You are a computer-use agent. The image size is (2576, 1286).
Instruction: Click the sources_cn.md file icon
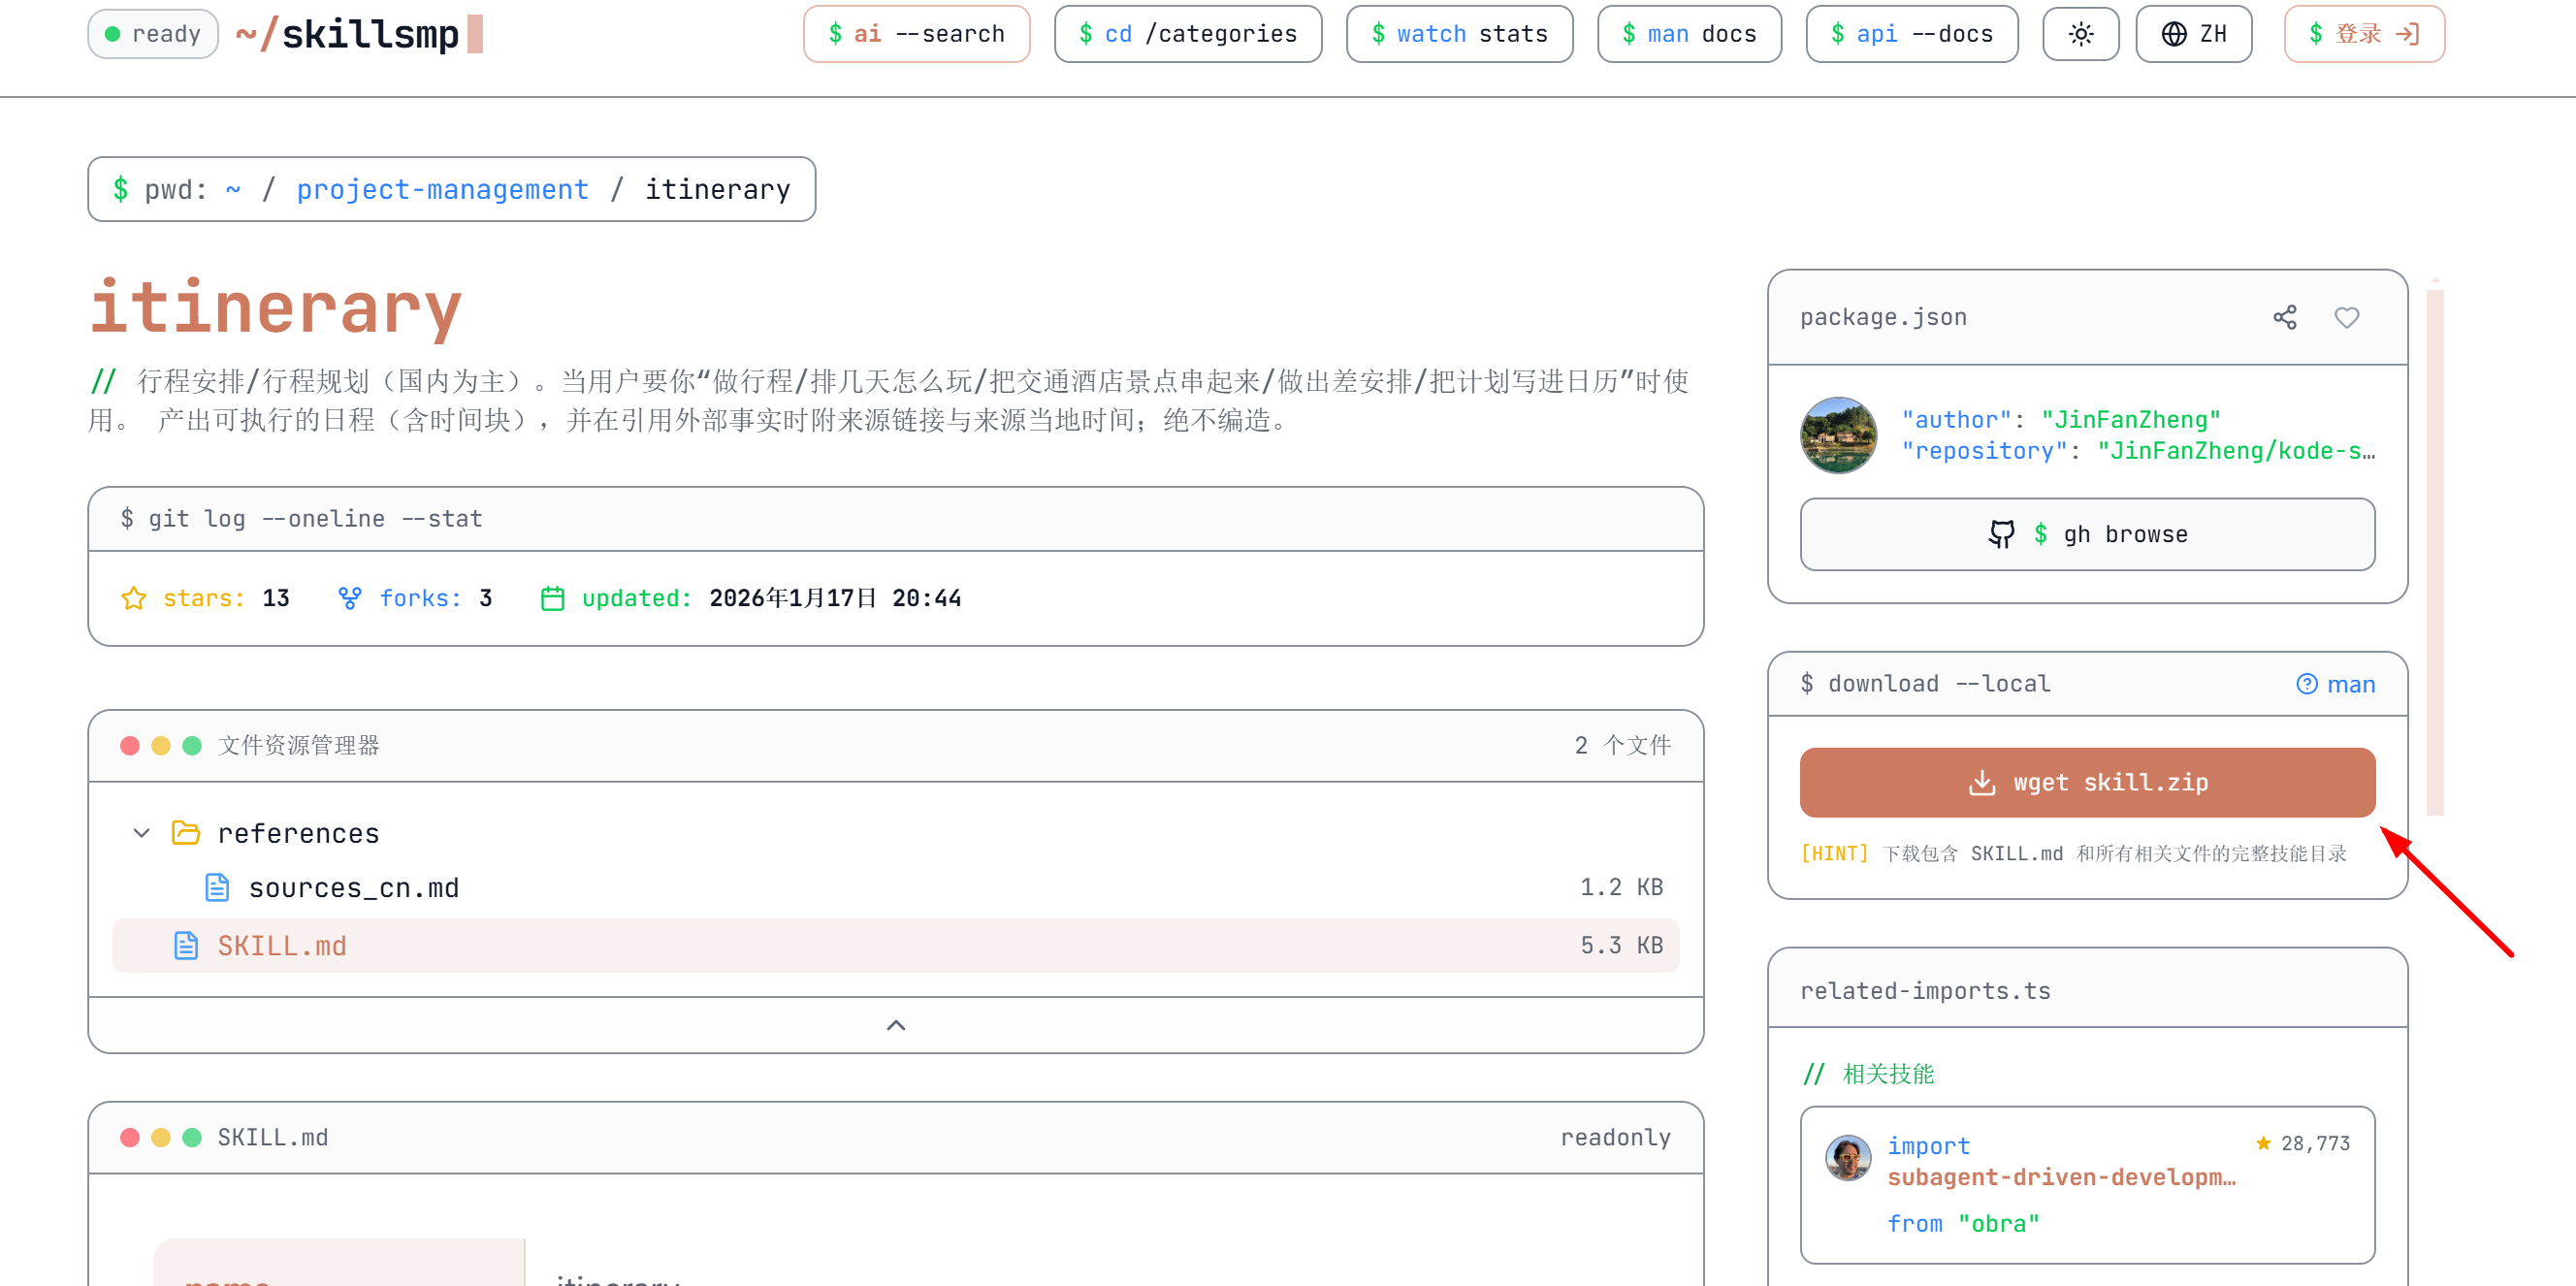216,886
